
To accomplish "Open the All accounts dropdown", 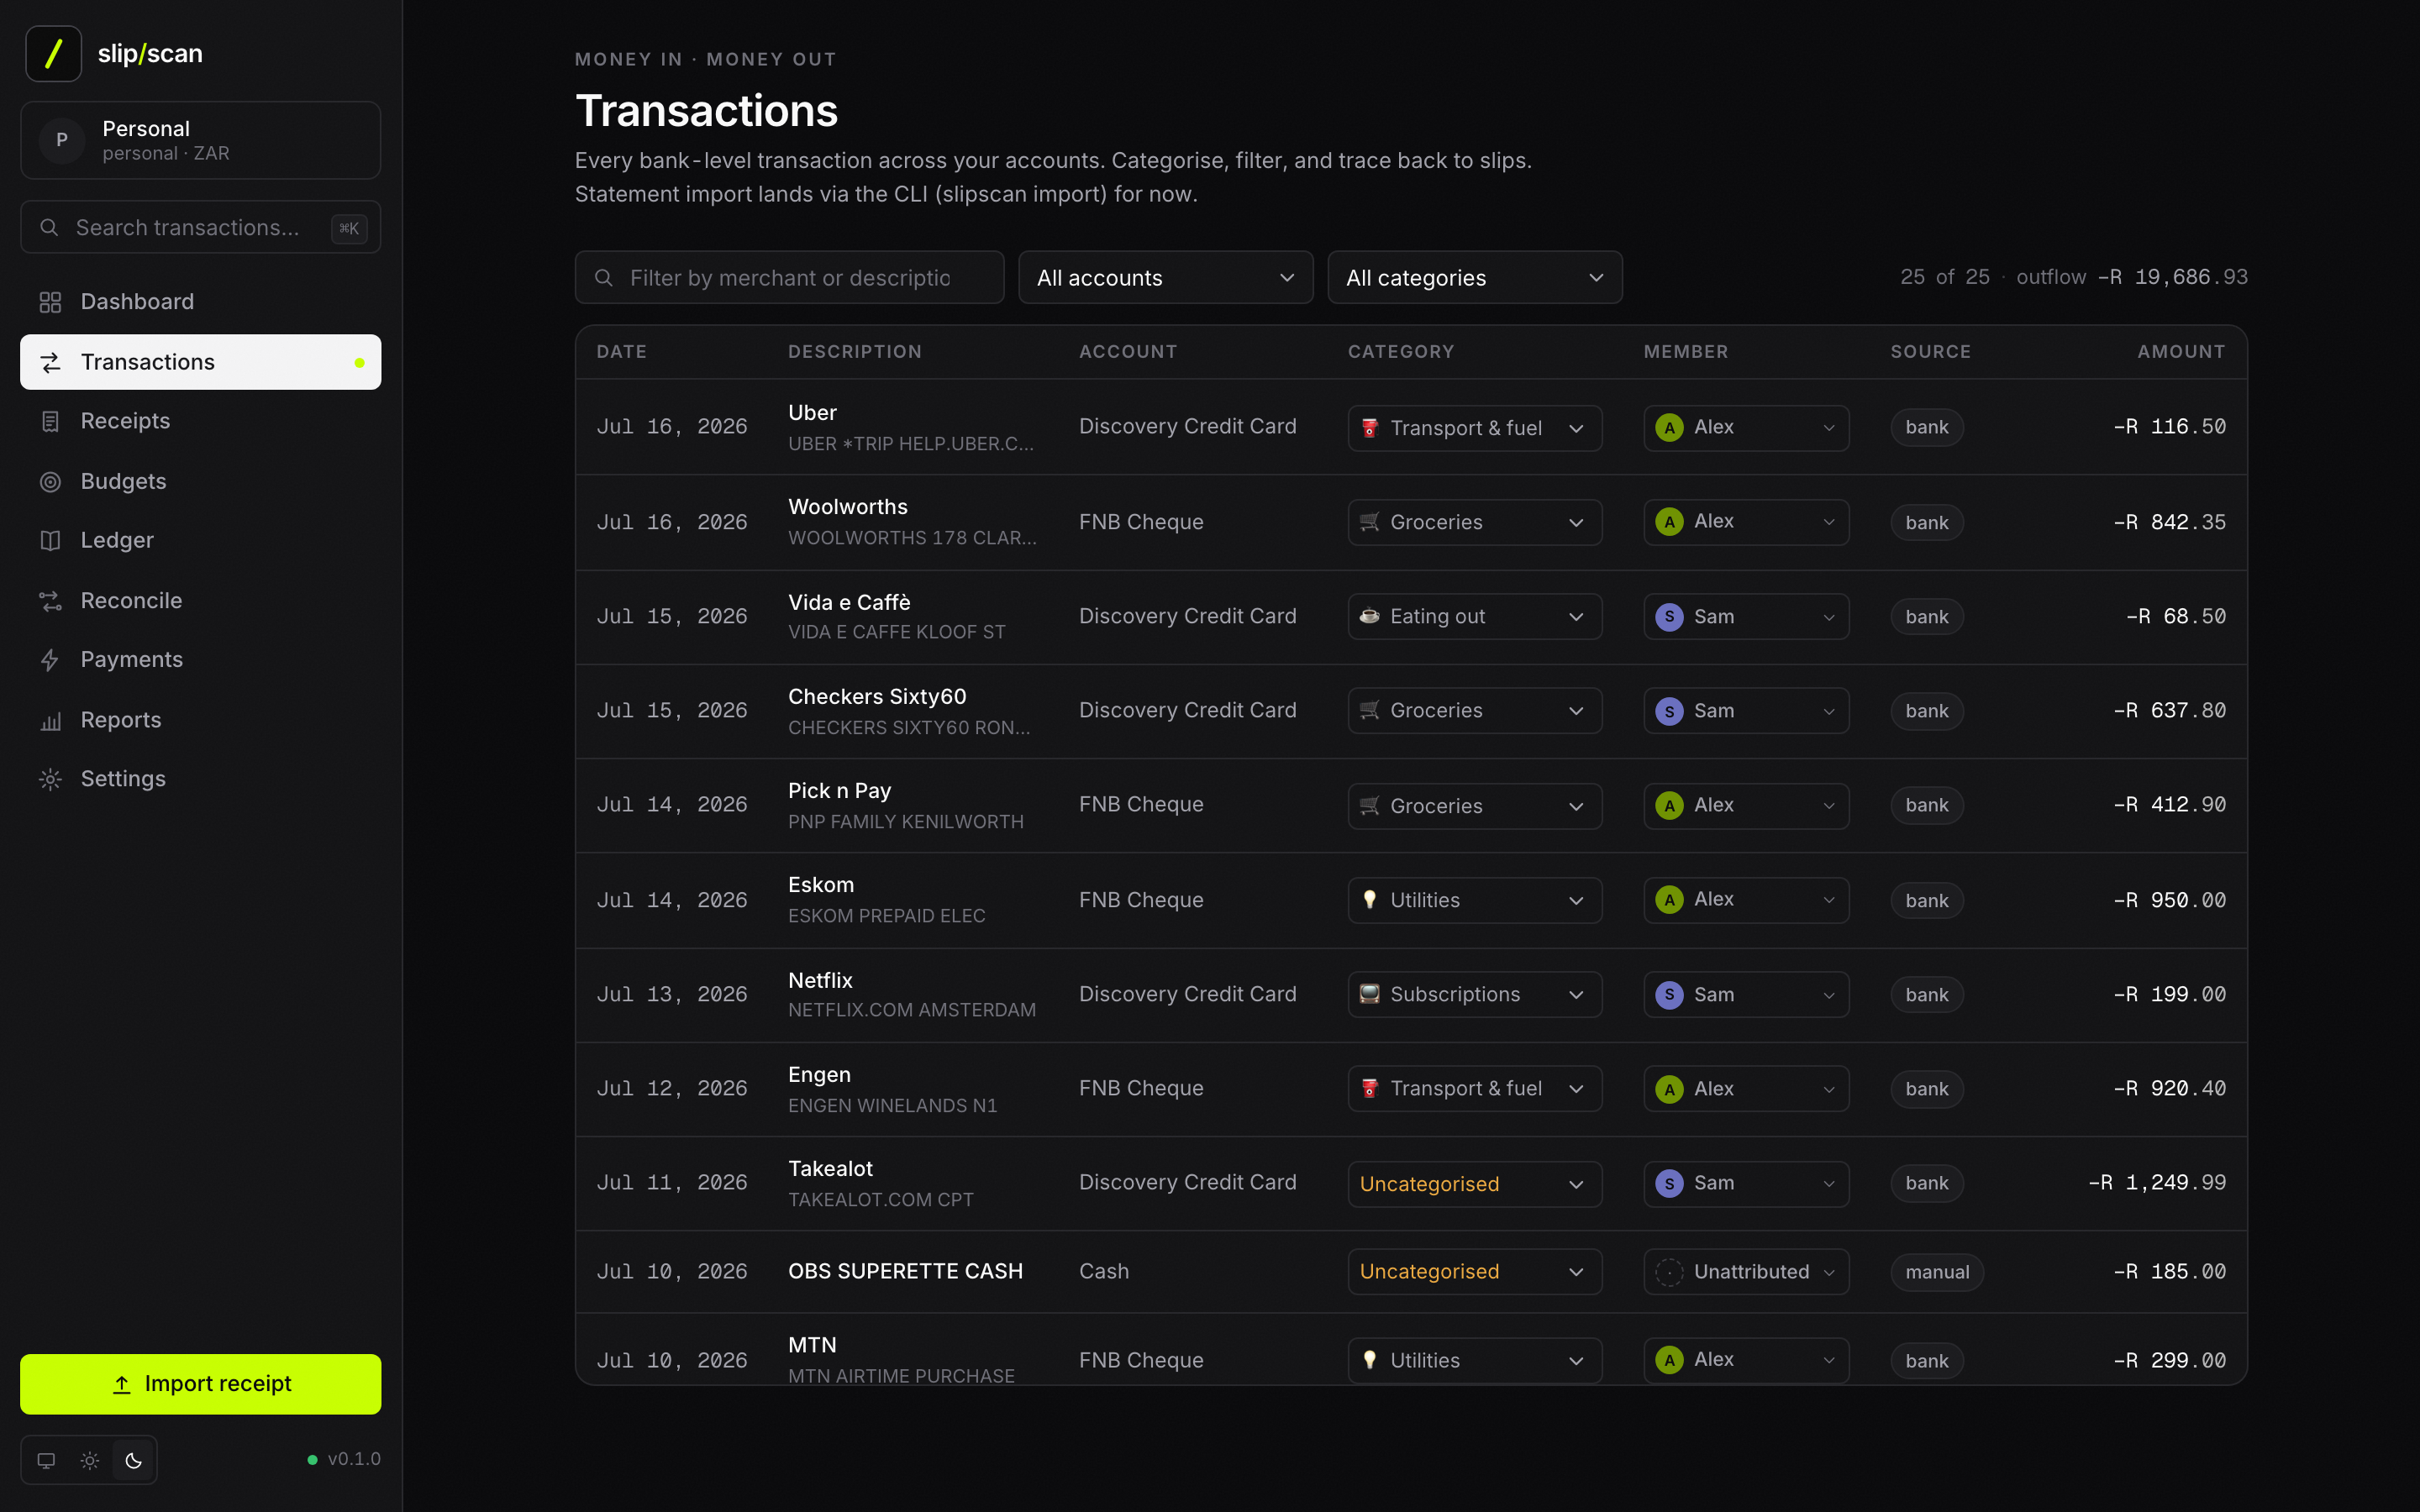I will coord(1166,278).
